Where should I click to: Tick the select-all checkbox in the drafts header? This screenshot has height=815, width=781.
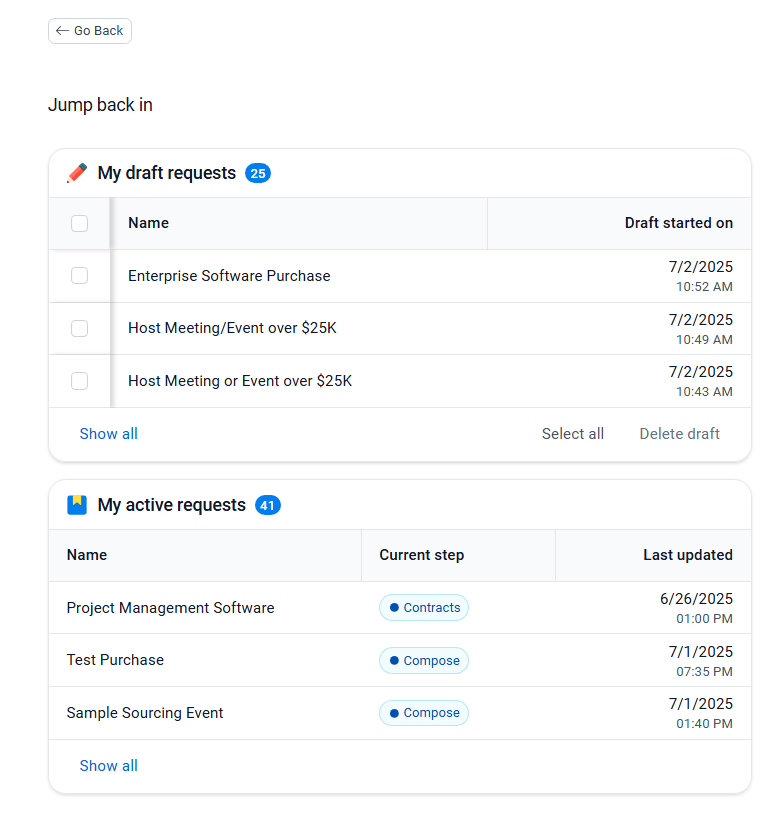click(80, 223)
